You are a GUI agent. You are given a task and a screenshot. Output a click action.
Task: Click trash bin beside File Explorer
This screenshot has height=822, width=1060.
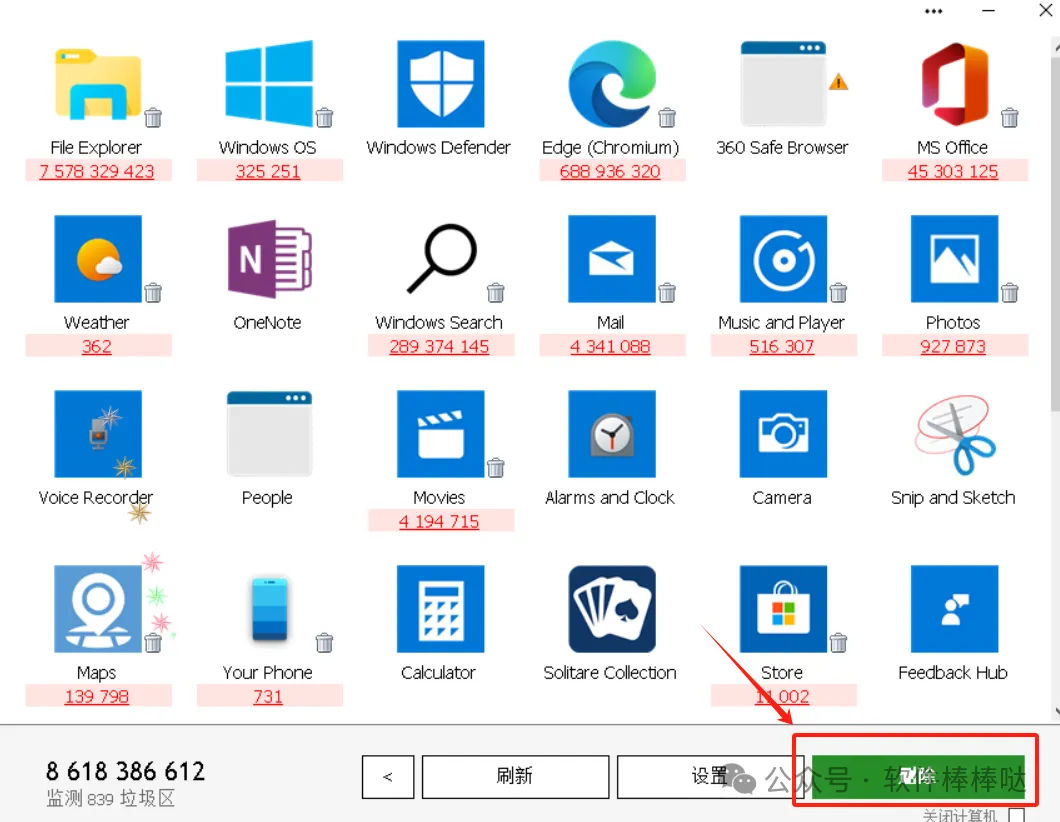153,118
